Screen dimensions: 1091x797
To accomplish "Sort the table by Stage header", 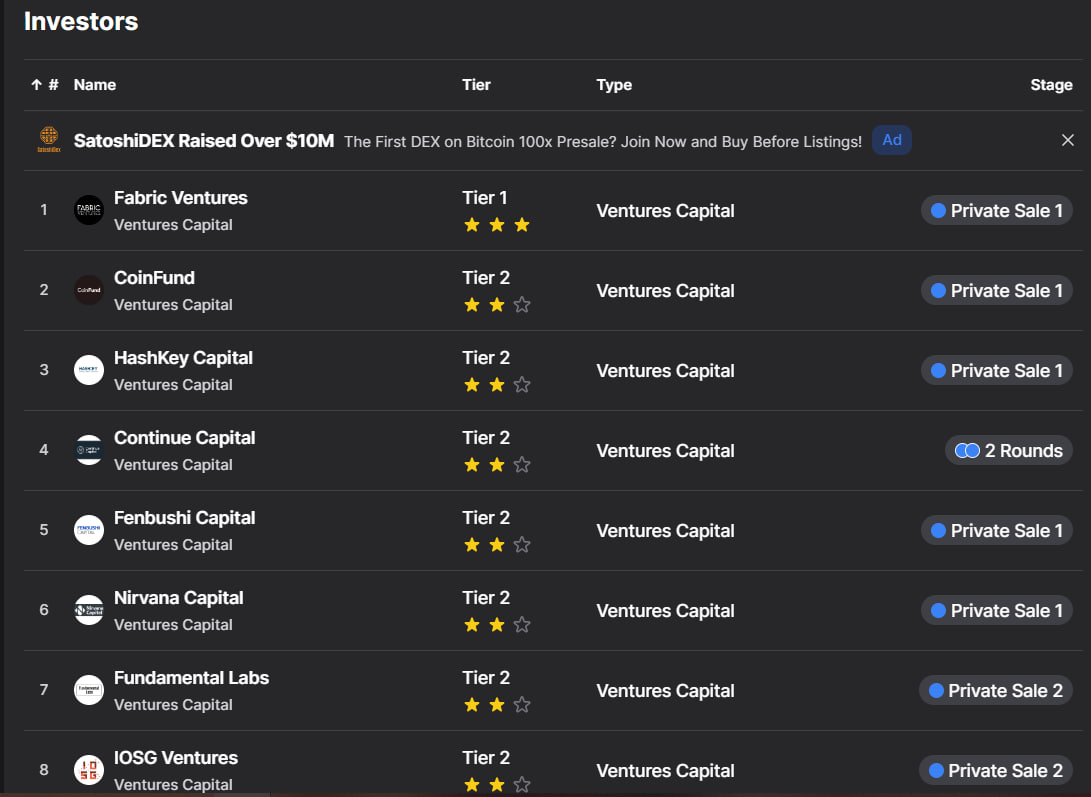I will [x=1051, y=85].
